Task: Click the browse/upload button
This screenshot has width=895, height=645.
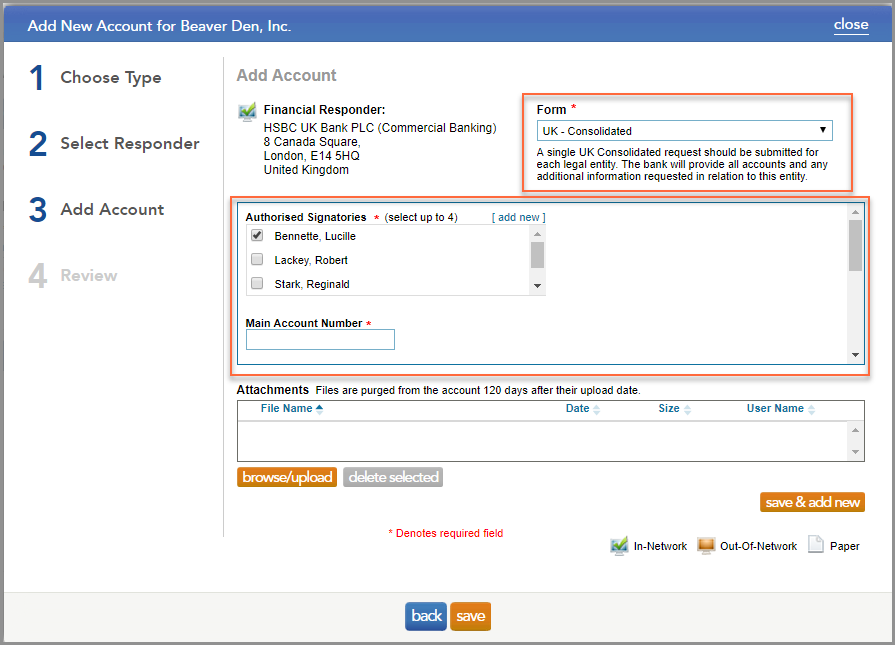Action: [287, 477]
